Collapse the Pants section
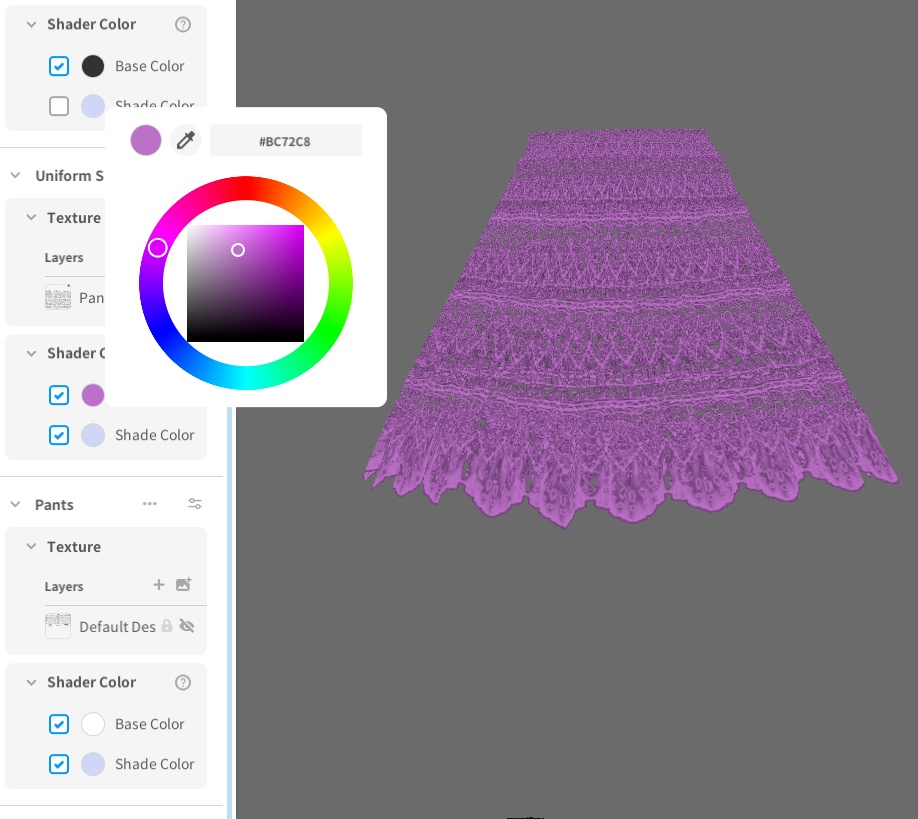The width and height of the screenshot is (918, 819). (x=16, y=504)
